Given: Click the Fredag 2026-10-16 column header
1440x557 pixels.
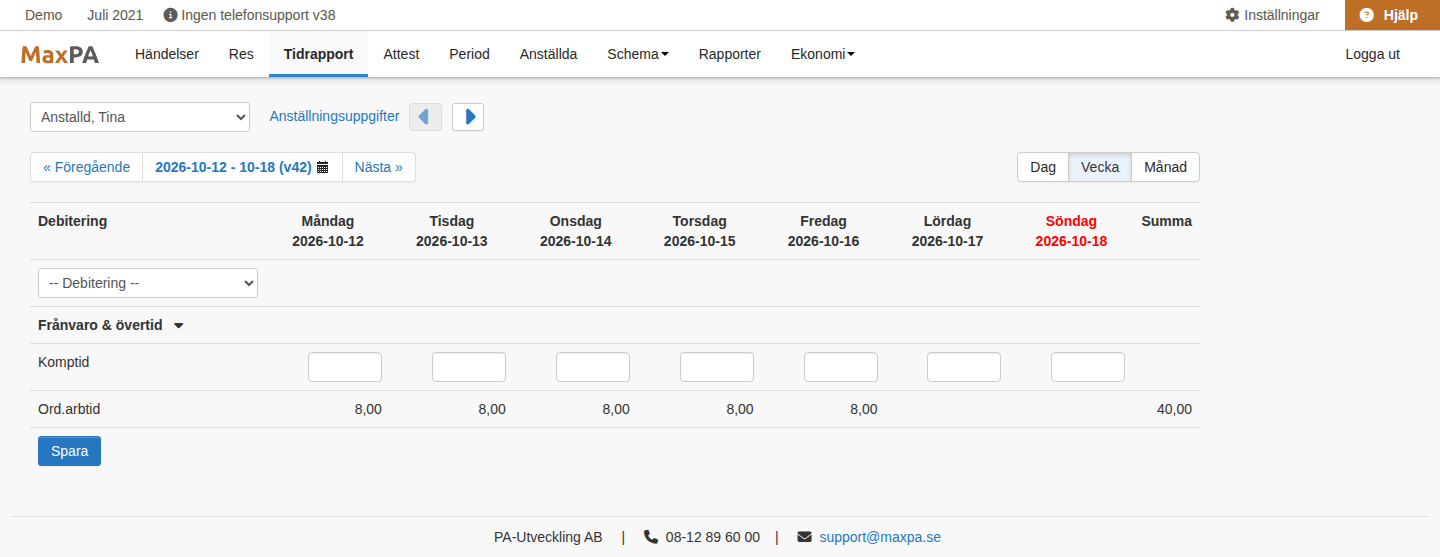Looking at the screenshot, I should point(823,231).
